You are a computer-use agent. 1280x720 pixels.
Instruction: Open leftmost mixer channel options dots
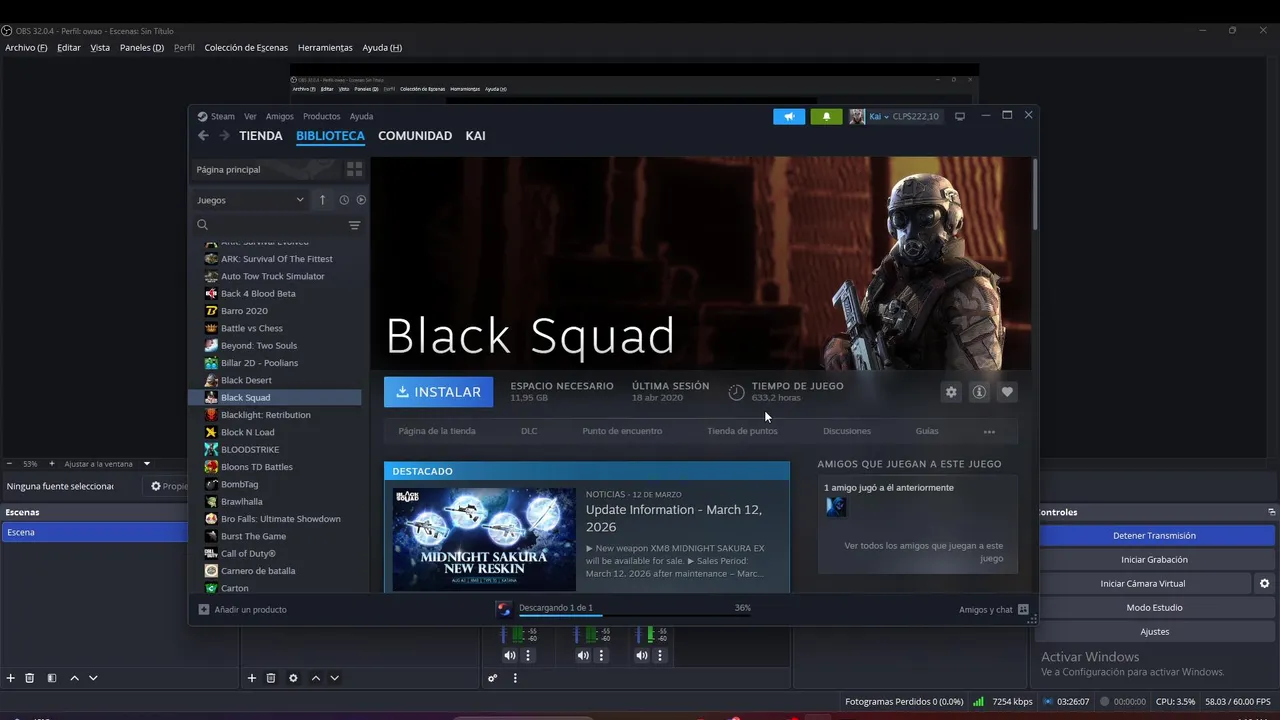(x=528, y=655)
